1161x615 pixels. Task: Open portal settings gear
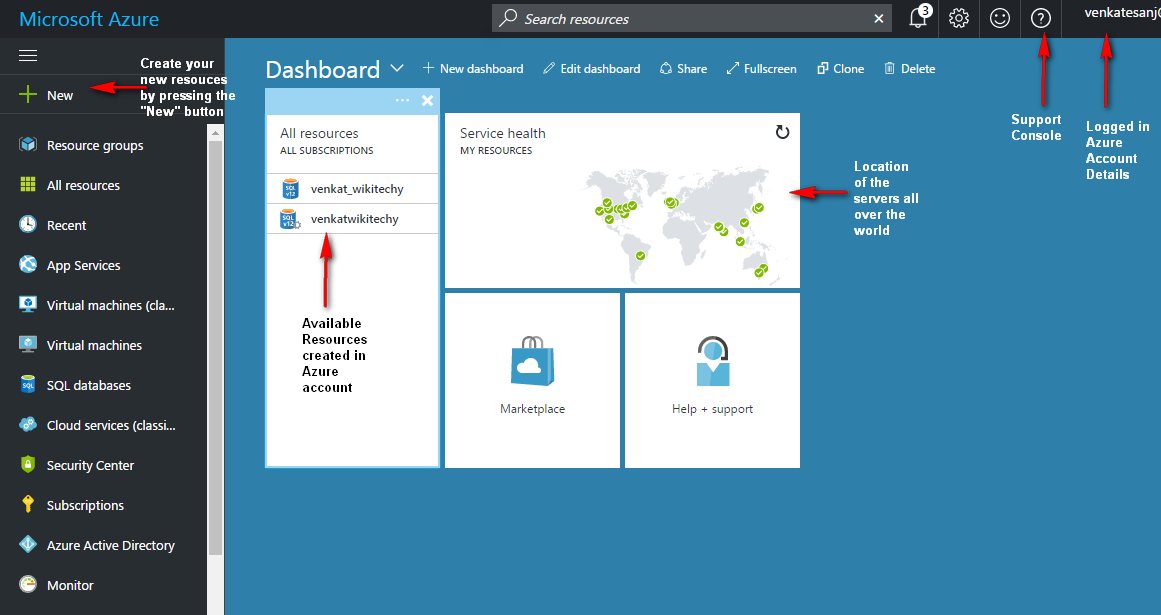coord(959,19)
